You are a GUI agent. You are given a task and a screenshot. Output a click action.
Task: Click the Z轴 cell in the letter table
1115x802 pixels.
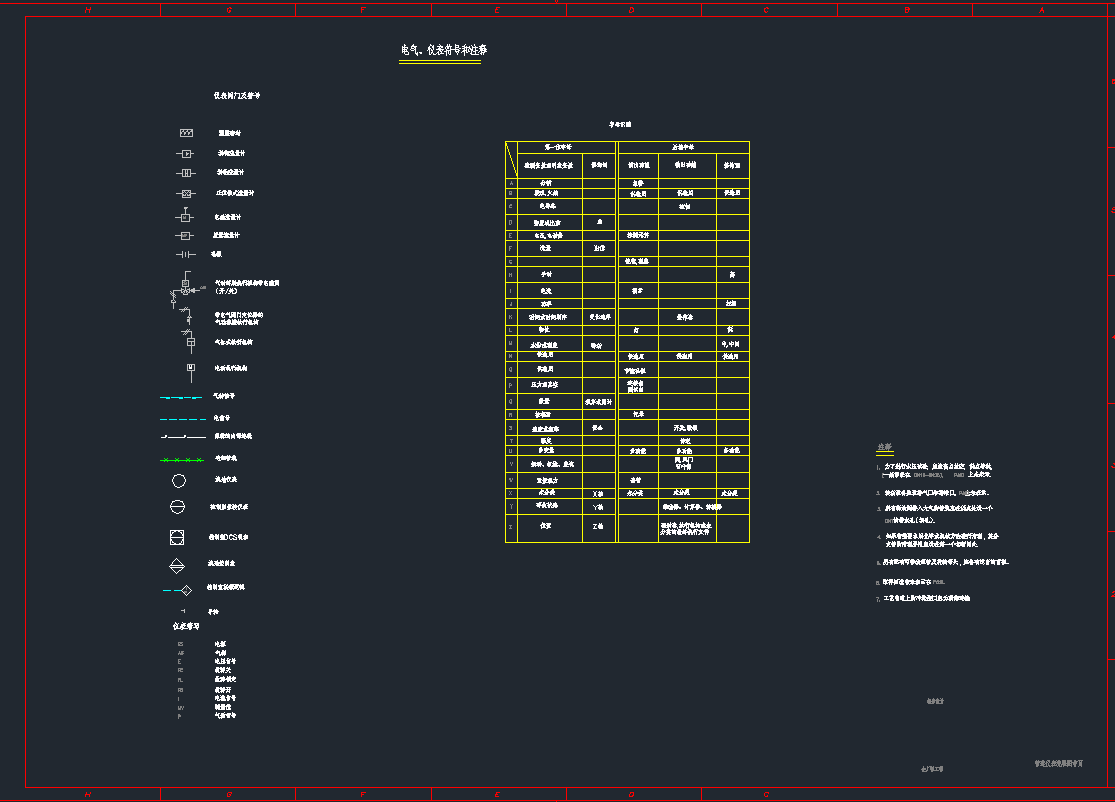pyautogui.click(x=598, y=525)
